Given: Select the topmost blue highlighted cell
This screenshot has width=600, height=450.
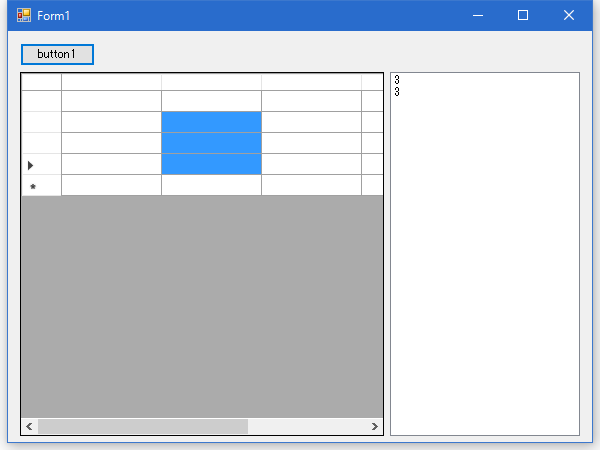Looking at the screenshot, I should pos(211,122).
